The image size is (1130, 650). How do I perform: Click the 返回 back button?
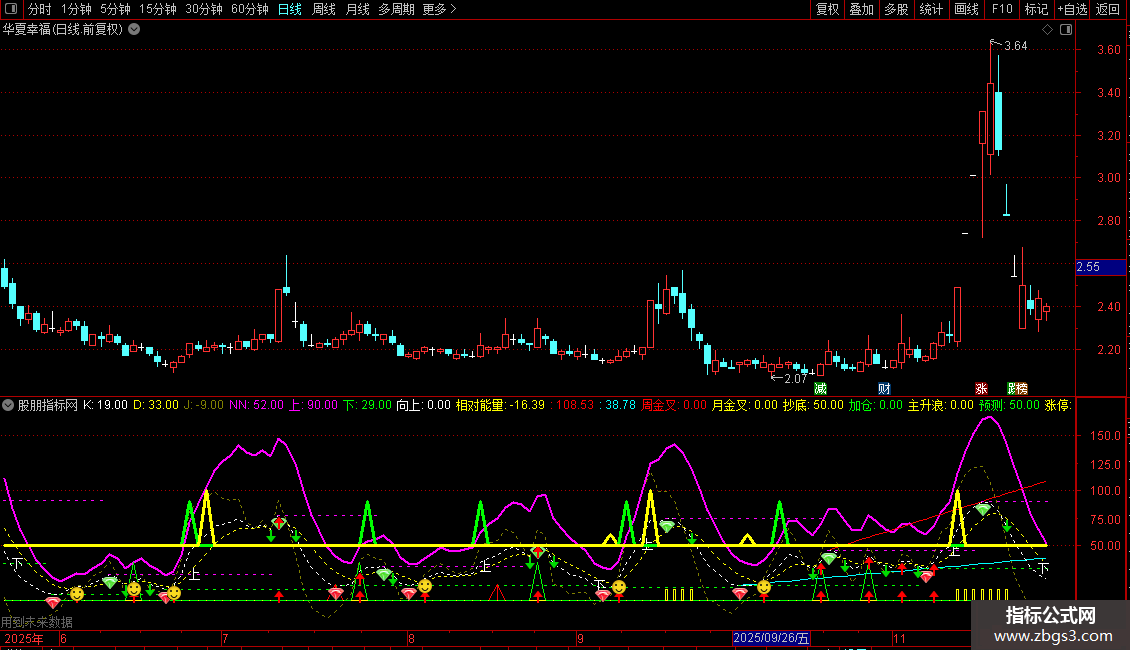(x=1108, y=9)
